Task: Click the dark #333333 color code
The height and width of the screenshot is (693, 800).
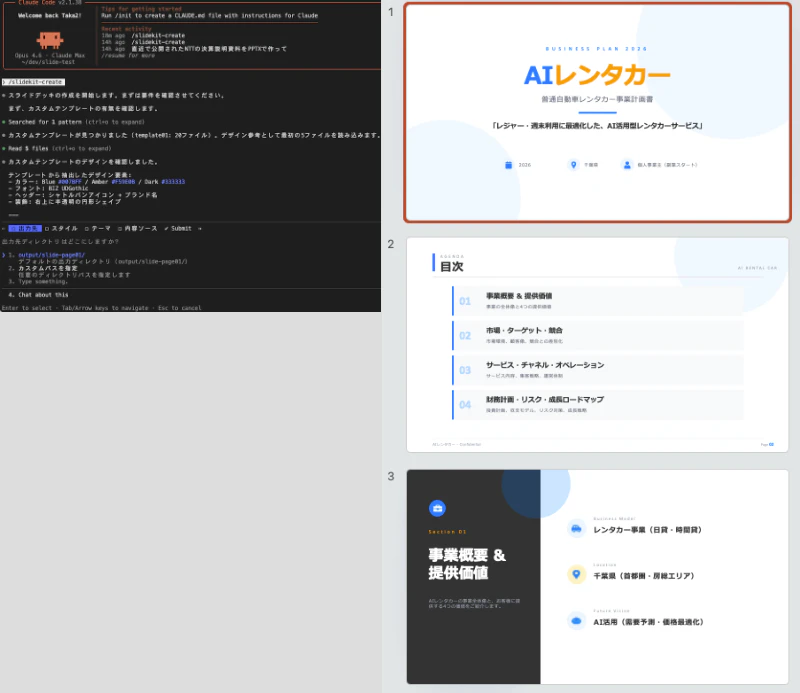Action: click(x=173, y=182)
